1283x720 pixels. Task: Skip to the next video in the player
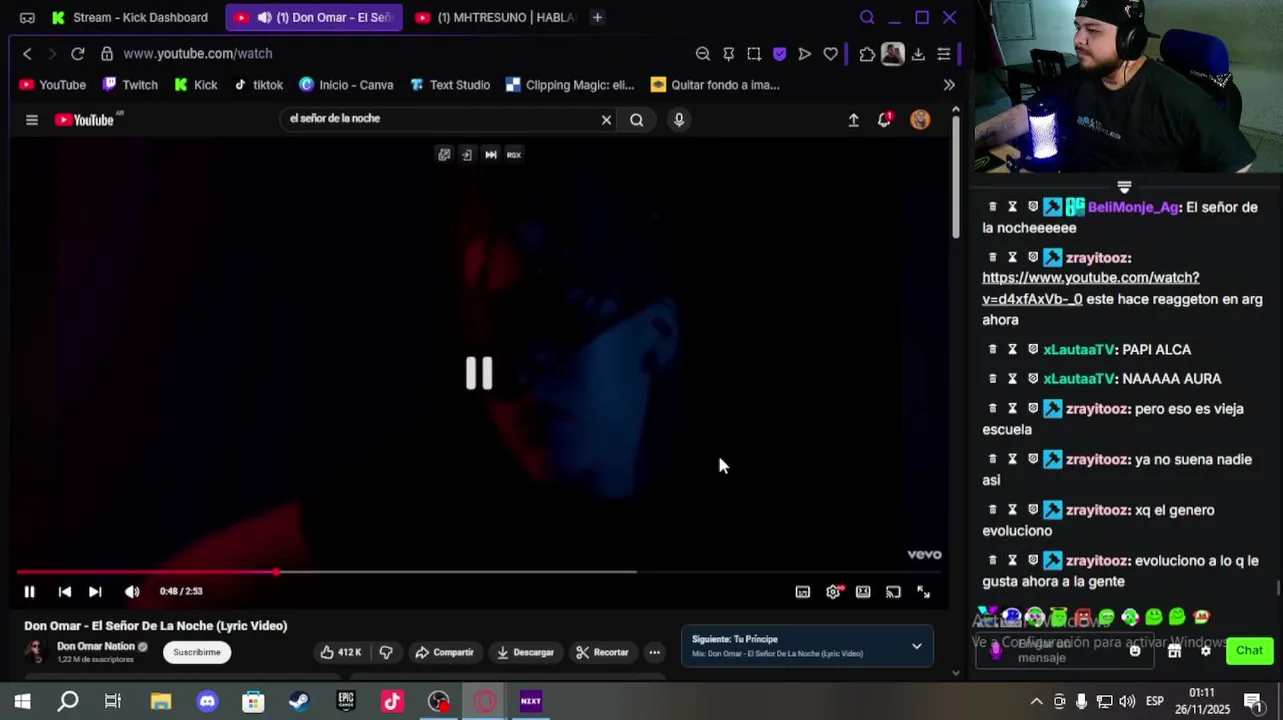pyautogui.click(x=95, y=592)
